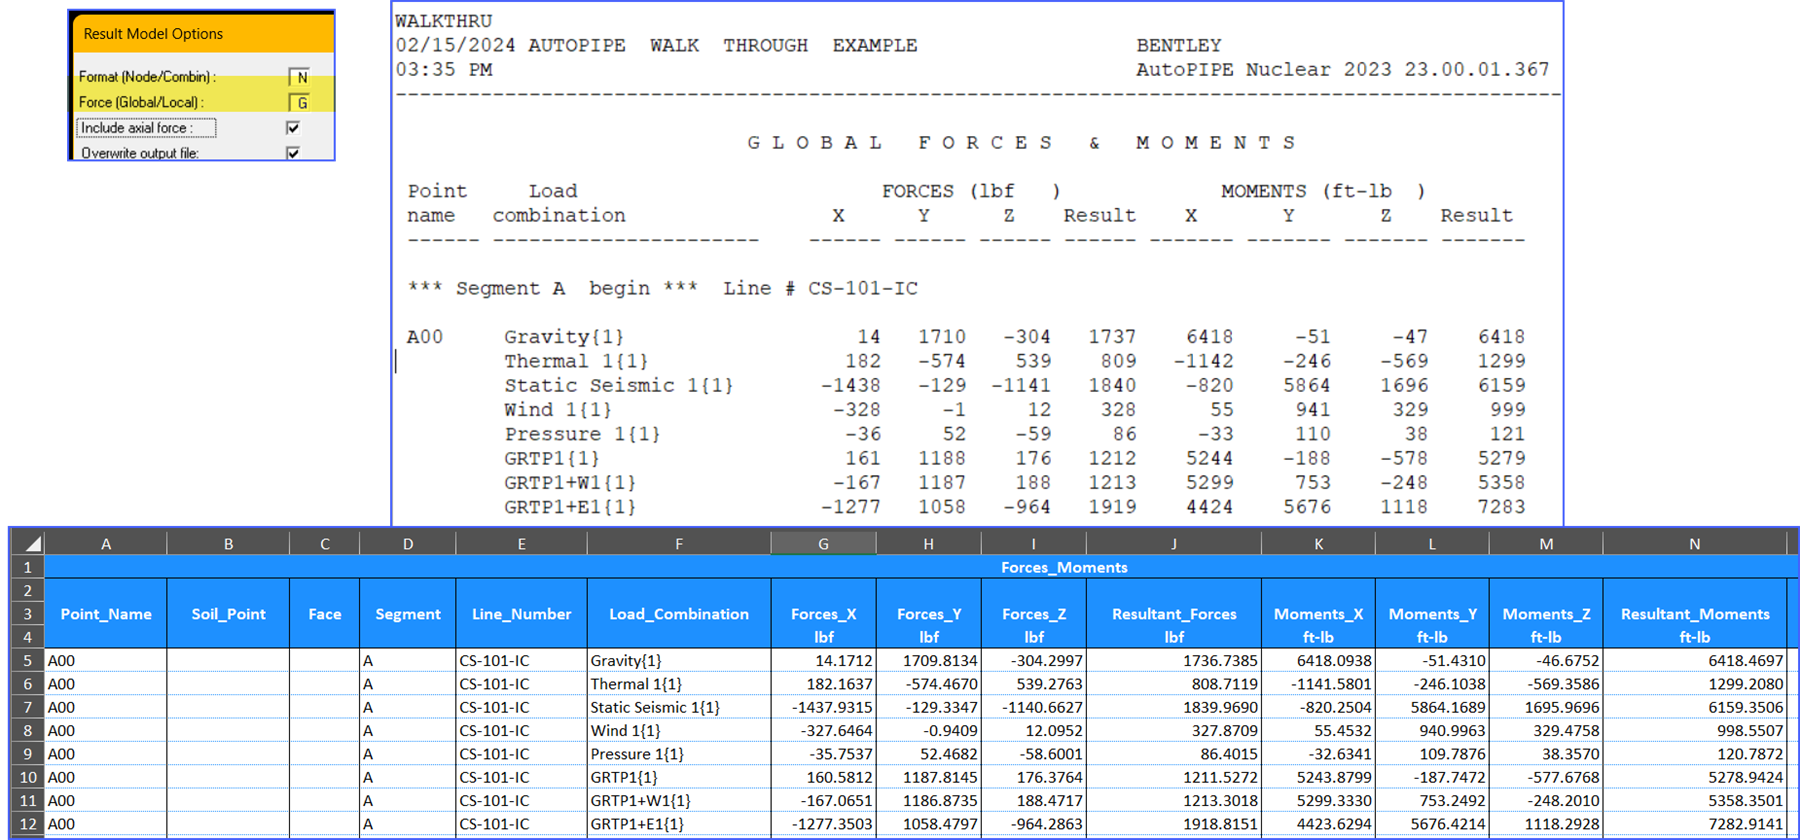Select cell with value 5299.3330

(1318, 800)
